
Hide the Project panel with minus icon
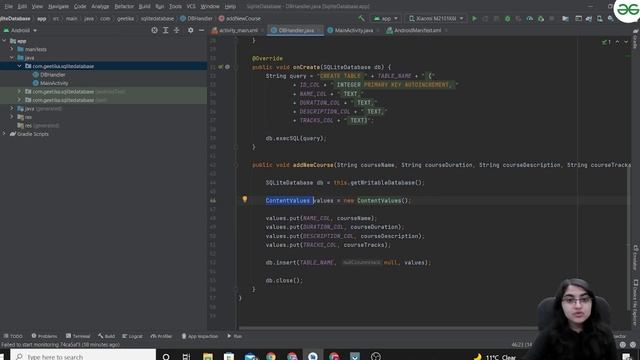click(201, 30)
